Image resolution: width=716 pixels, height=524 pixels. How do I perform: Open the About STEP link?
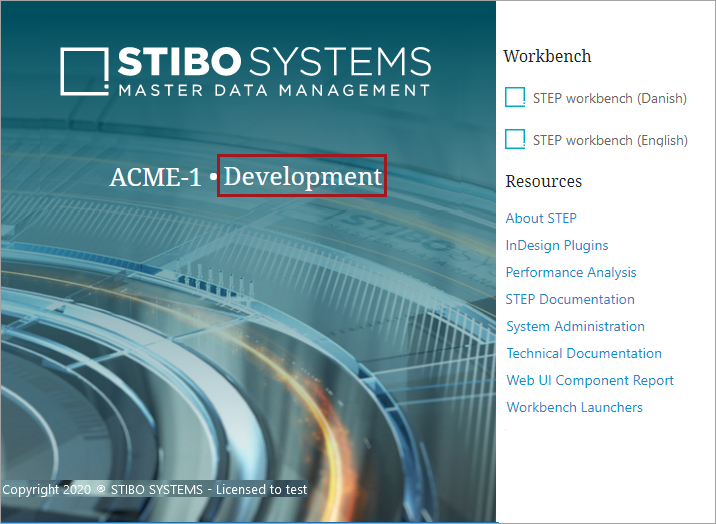click(x=541, y=218)
